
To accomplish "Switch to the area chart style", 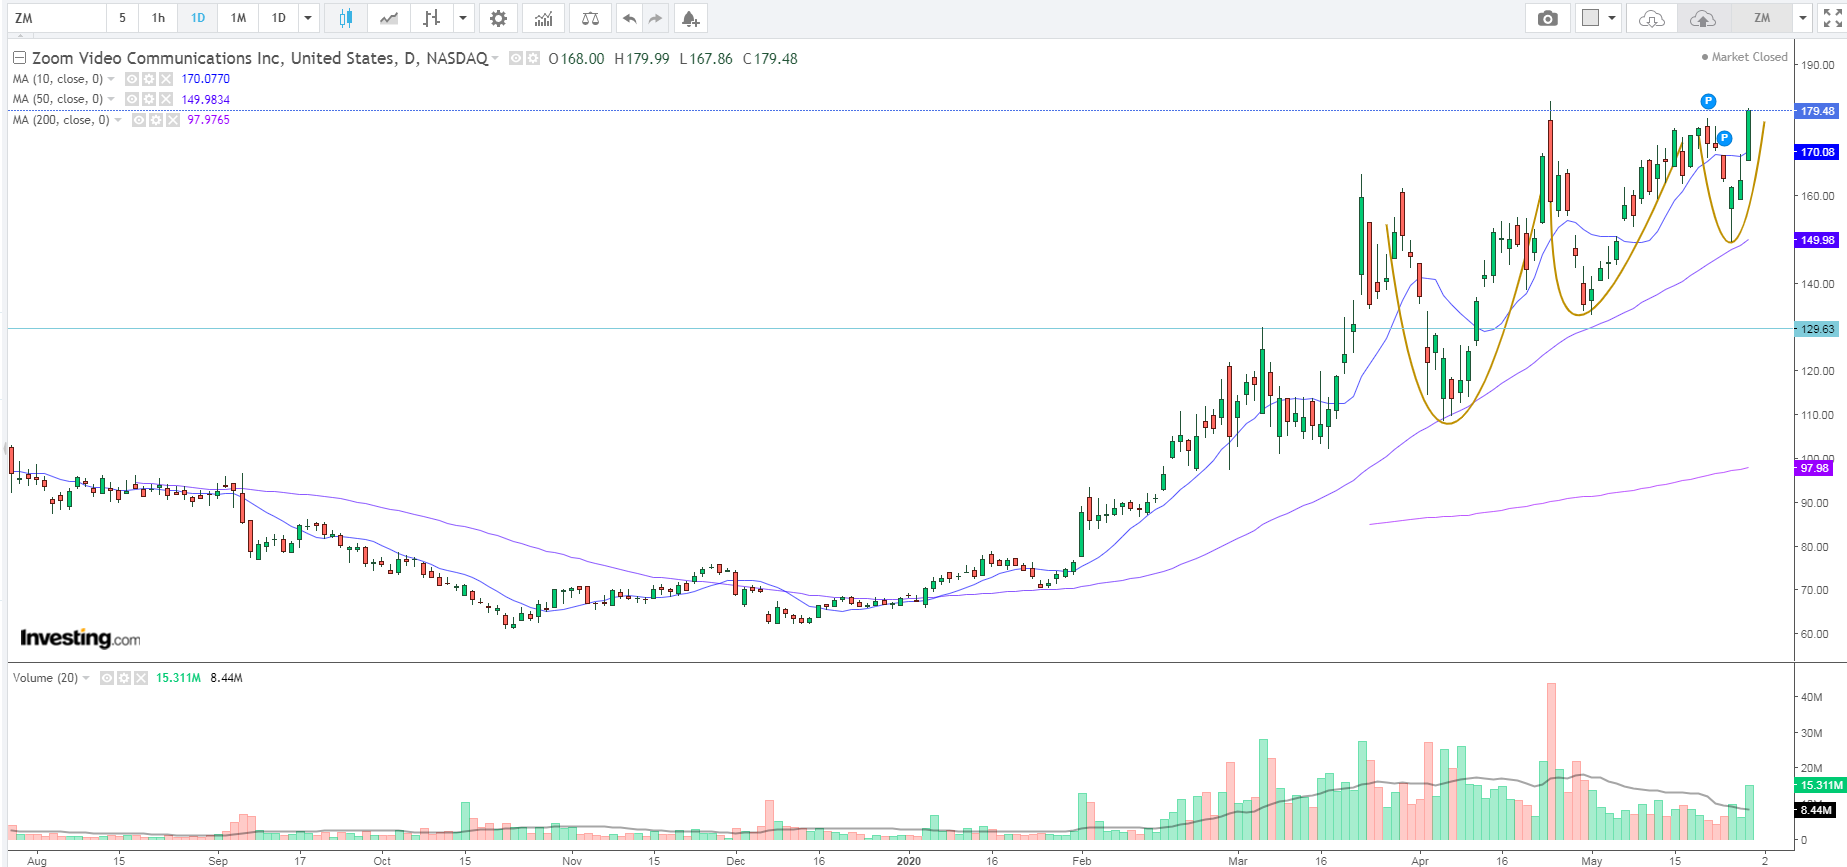I will pos(389,18).
